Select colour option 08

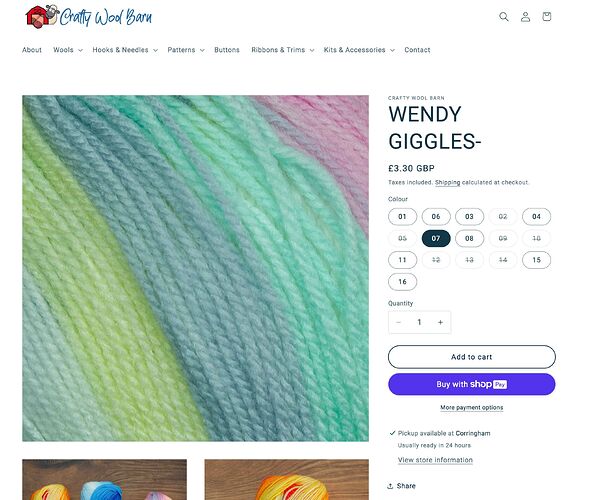pyautogui.click(x=469, y=238)
